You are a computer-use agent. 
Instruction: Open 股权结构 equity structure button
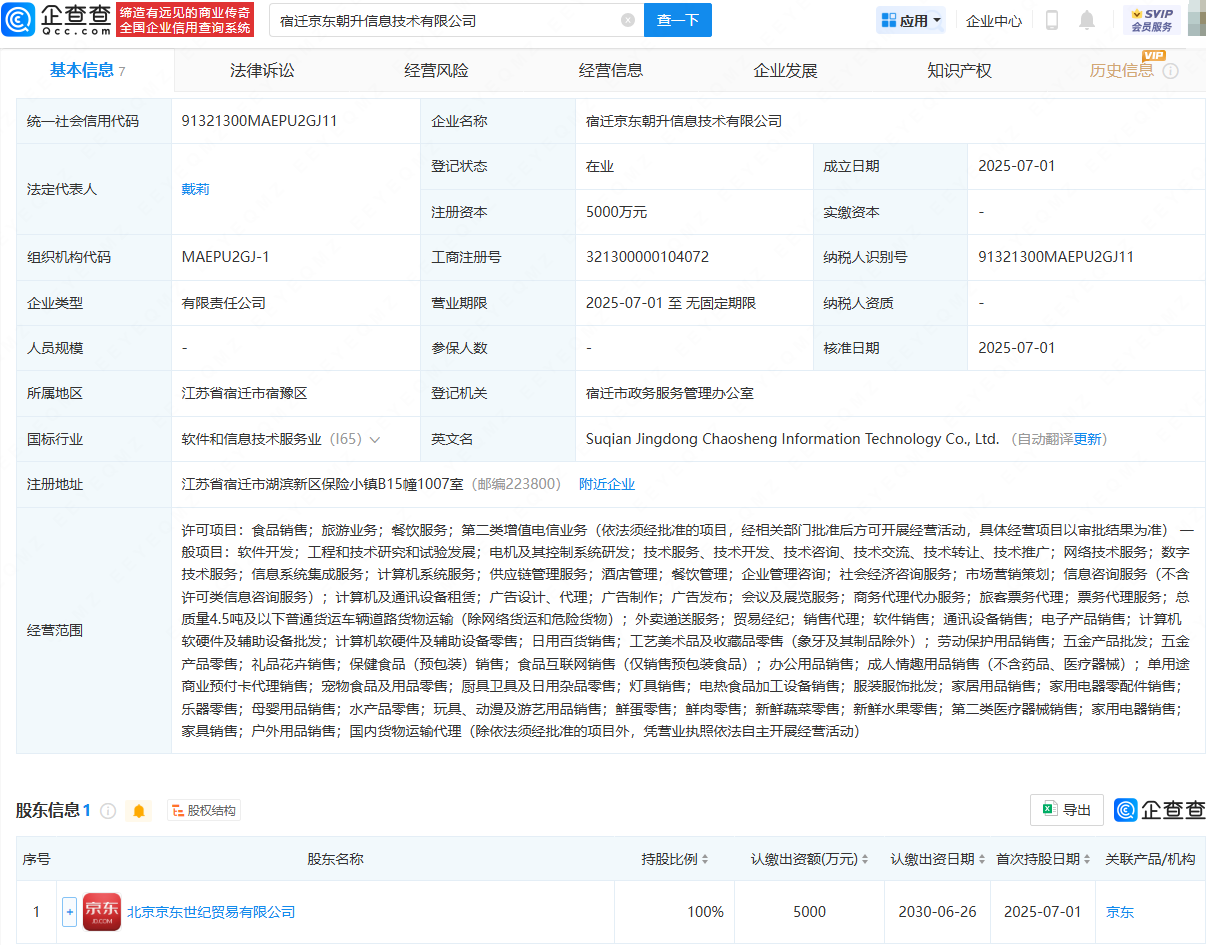pos(204,810)
